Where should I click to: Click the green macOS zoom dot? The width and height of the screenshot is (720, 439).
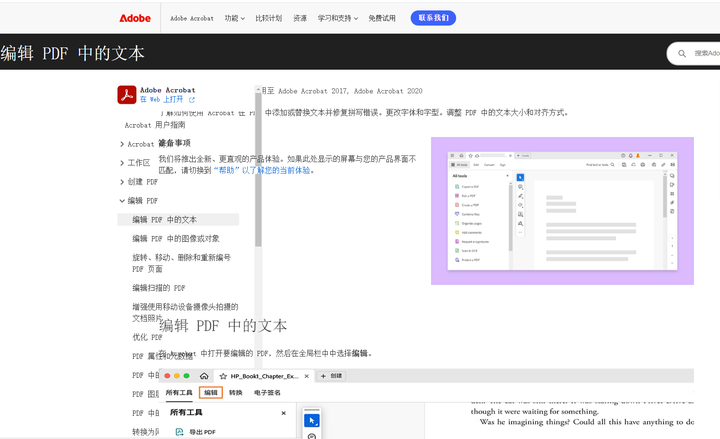pyautogui.click(x=186, y=376)
